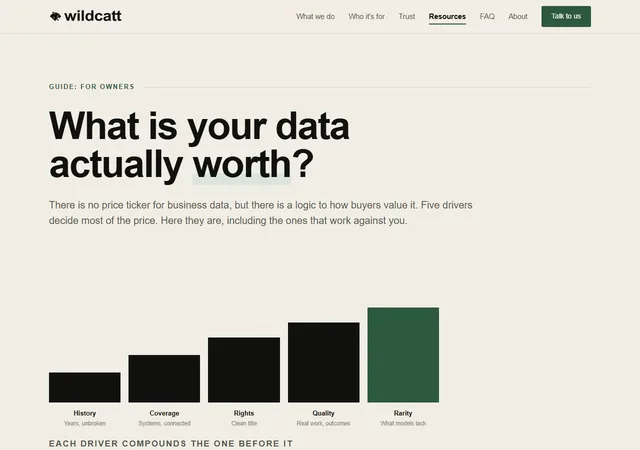Select the Coverage bar in the chart

[x=164, y=379]
